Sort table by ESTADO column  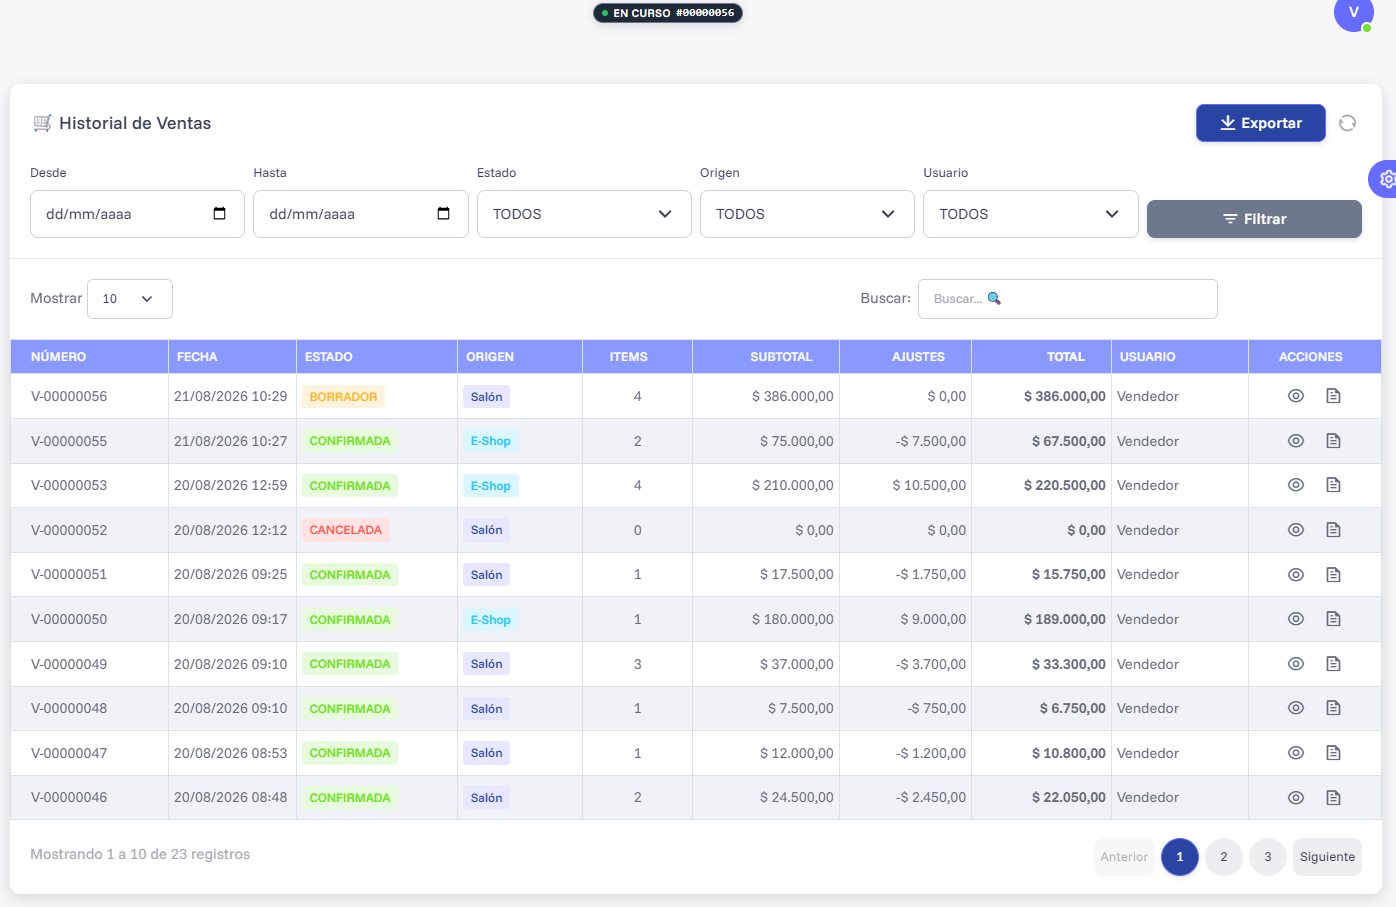pos(377,357)
